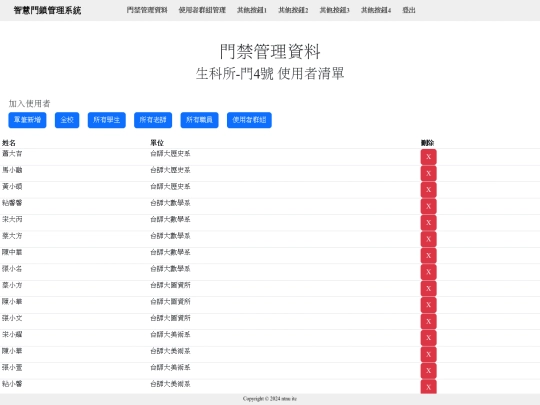This screenshot has width=540, height=405.
Task: Add a single user with 單筆新增
Action: (x=27, y=120)
